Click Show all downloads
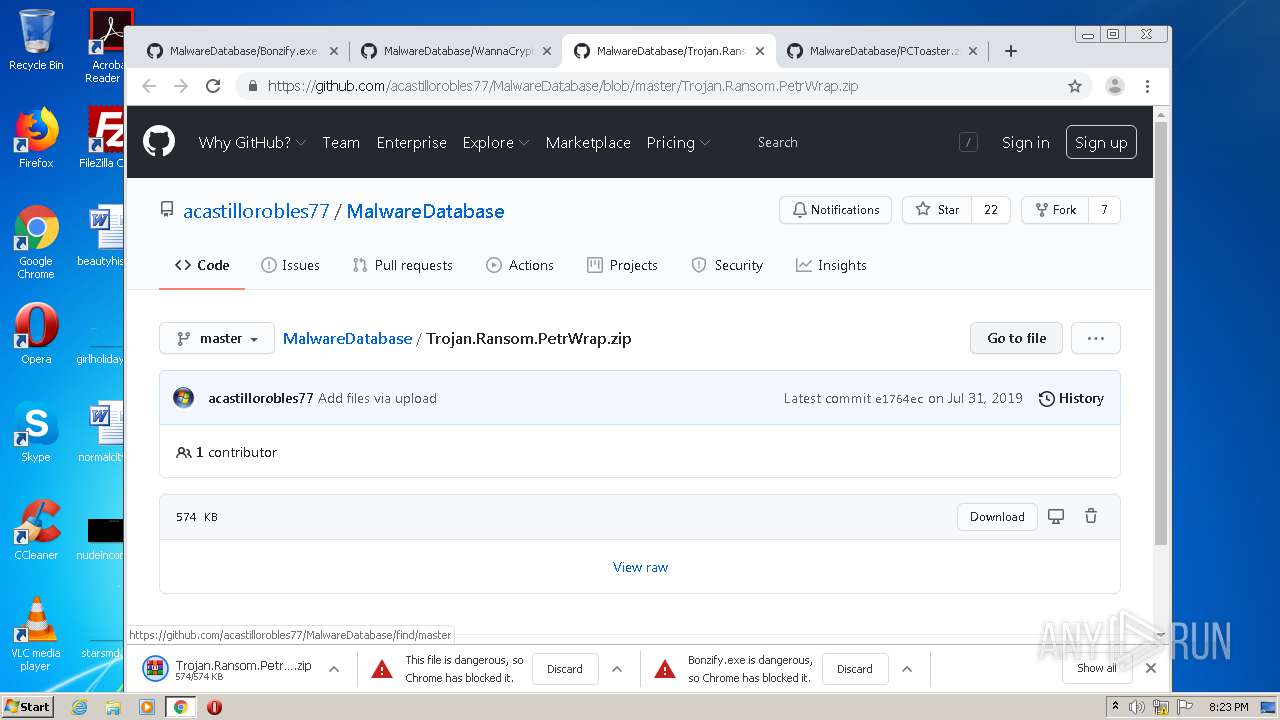The height and width of the screenshot is (720, 1280). [1097, 668]
